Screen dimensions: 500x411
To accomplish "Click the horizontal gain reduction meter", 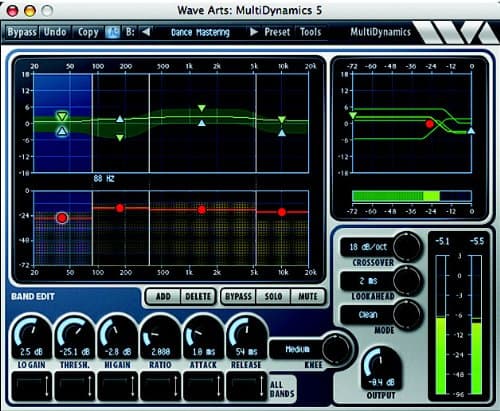I will coord(412,196).
